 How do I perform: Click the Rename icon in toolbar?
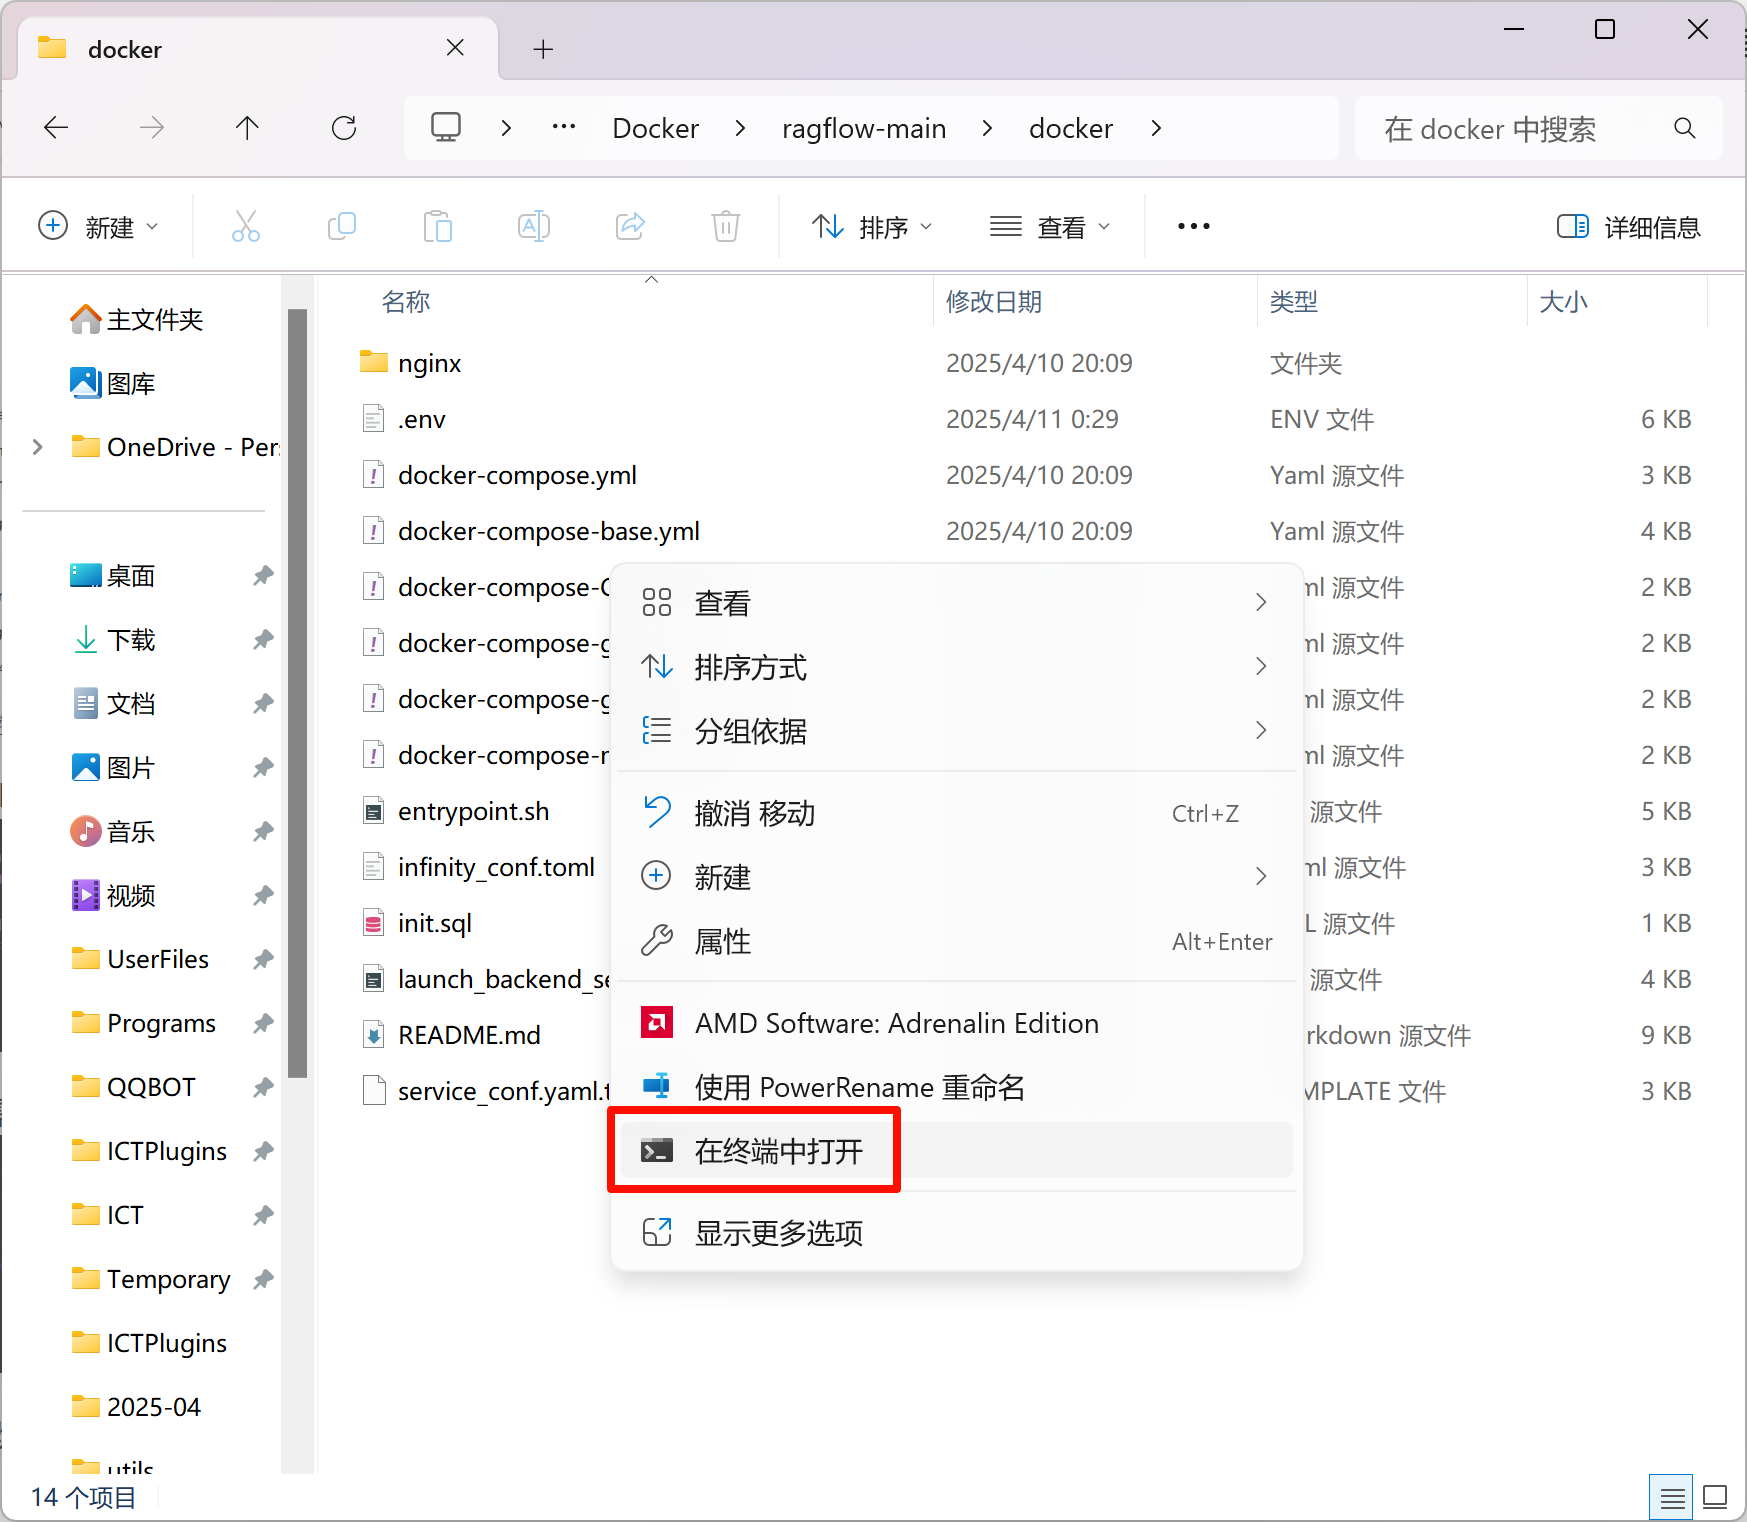click(533, 227)
